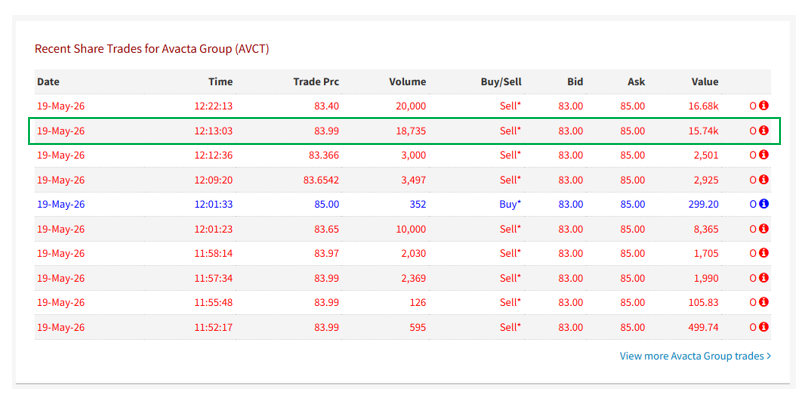805x394 pixels.
Task: Click info icon for 12:22:13 trade
Action: (763, 106)
